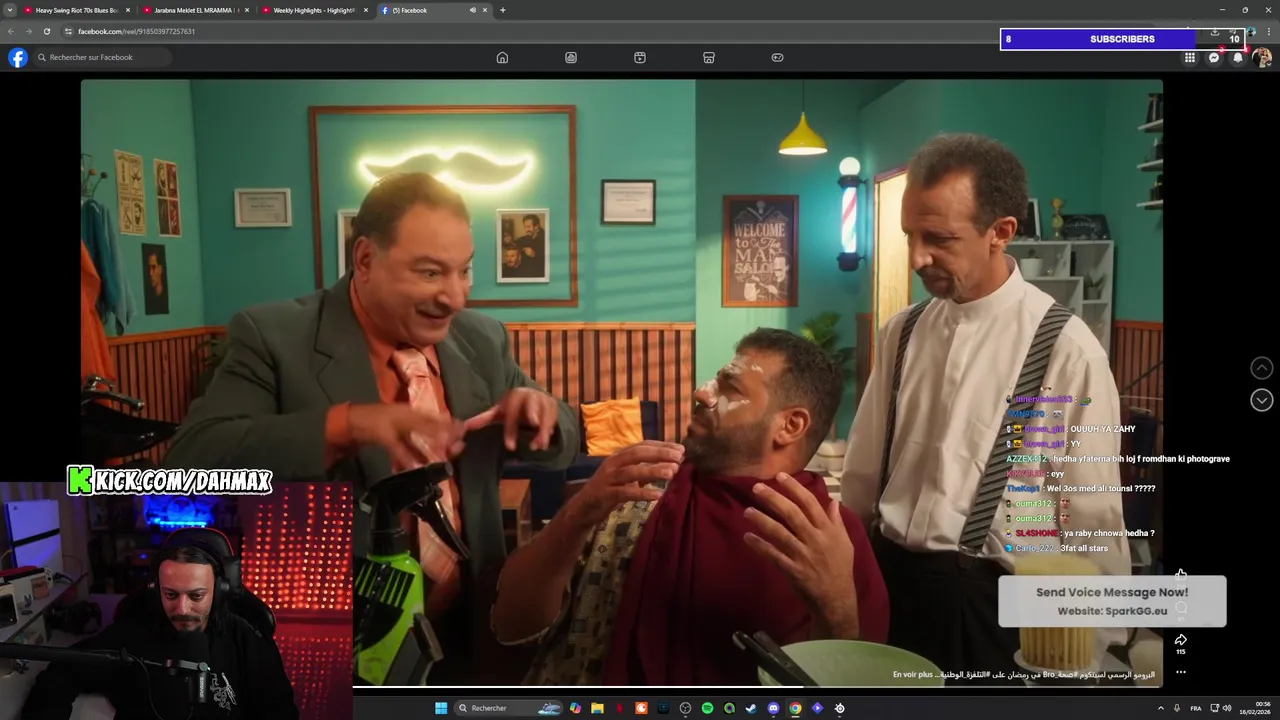Open the Windows Start menu
Screen dimensions: 1280x720
tap(441, 708)
